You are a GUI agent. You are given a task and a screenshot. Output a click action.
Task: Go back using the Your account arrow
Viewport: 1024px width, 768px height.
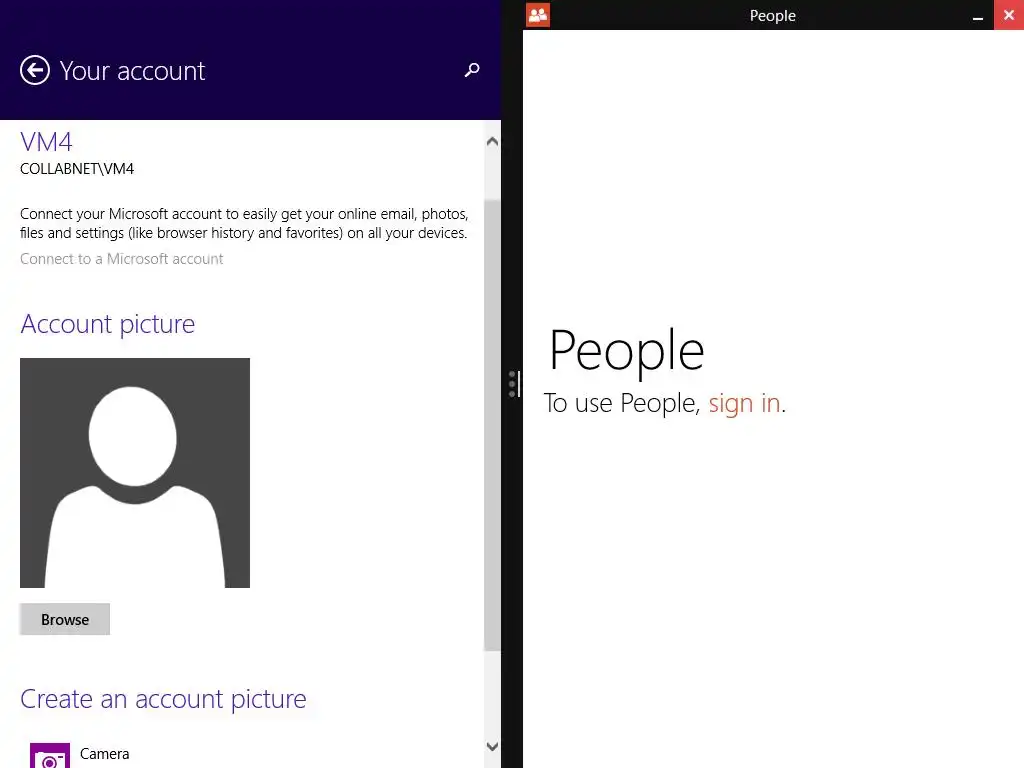coord(35,71)
